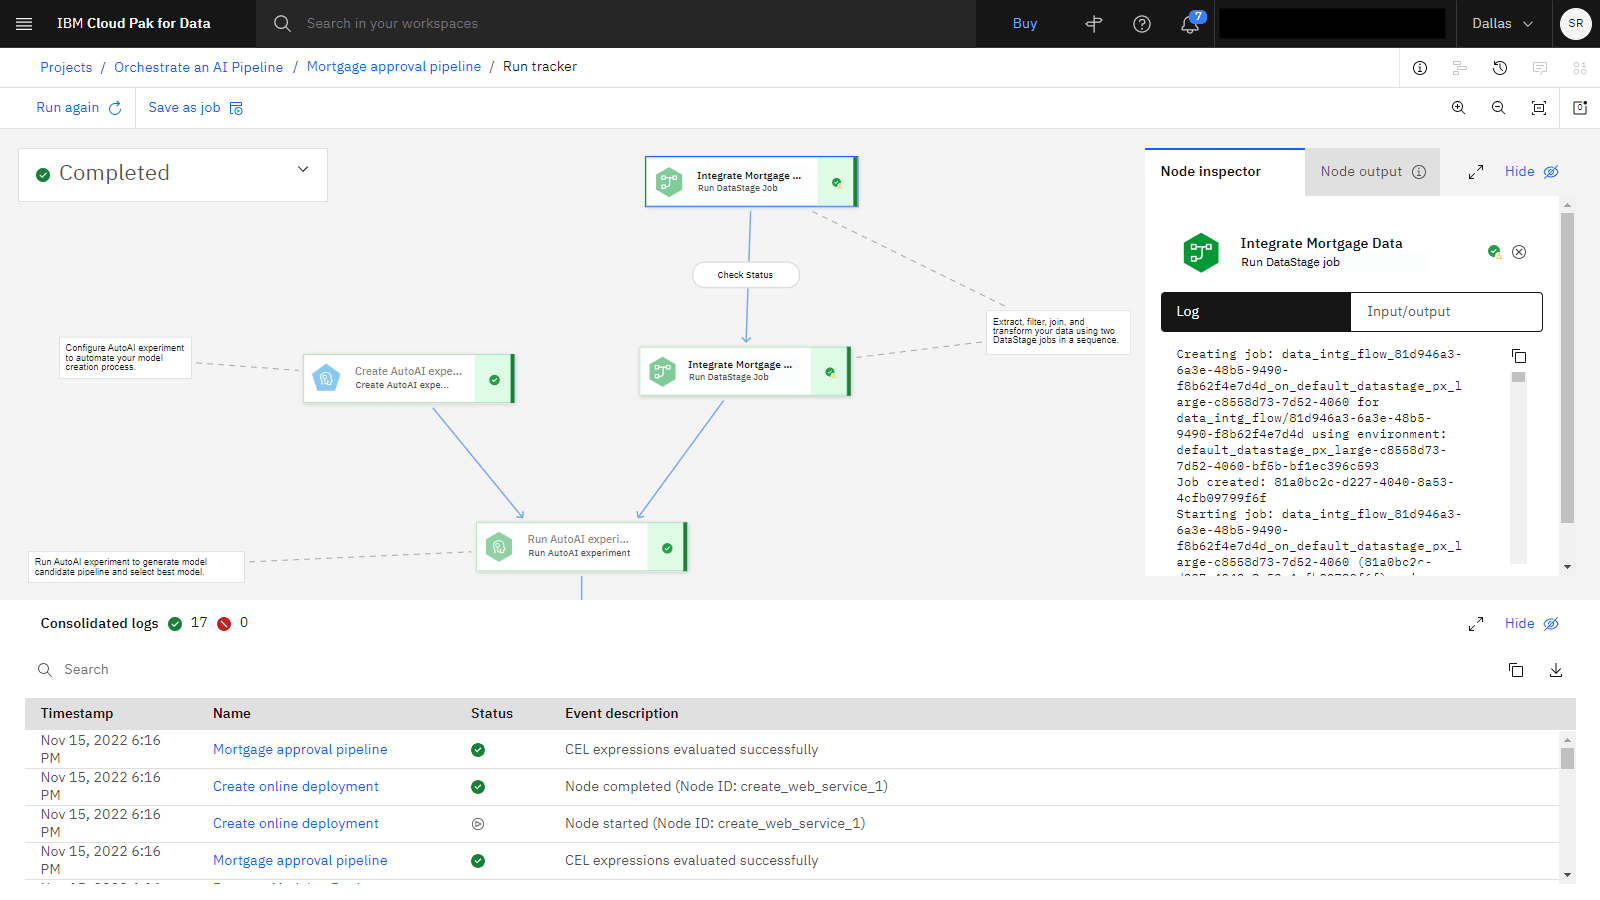Click Save as job button

click(x=196, y=108)
